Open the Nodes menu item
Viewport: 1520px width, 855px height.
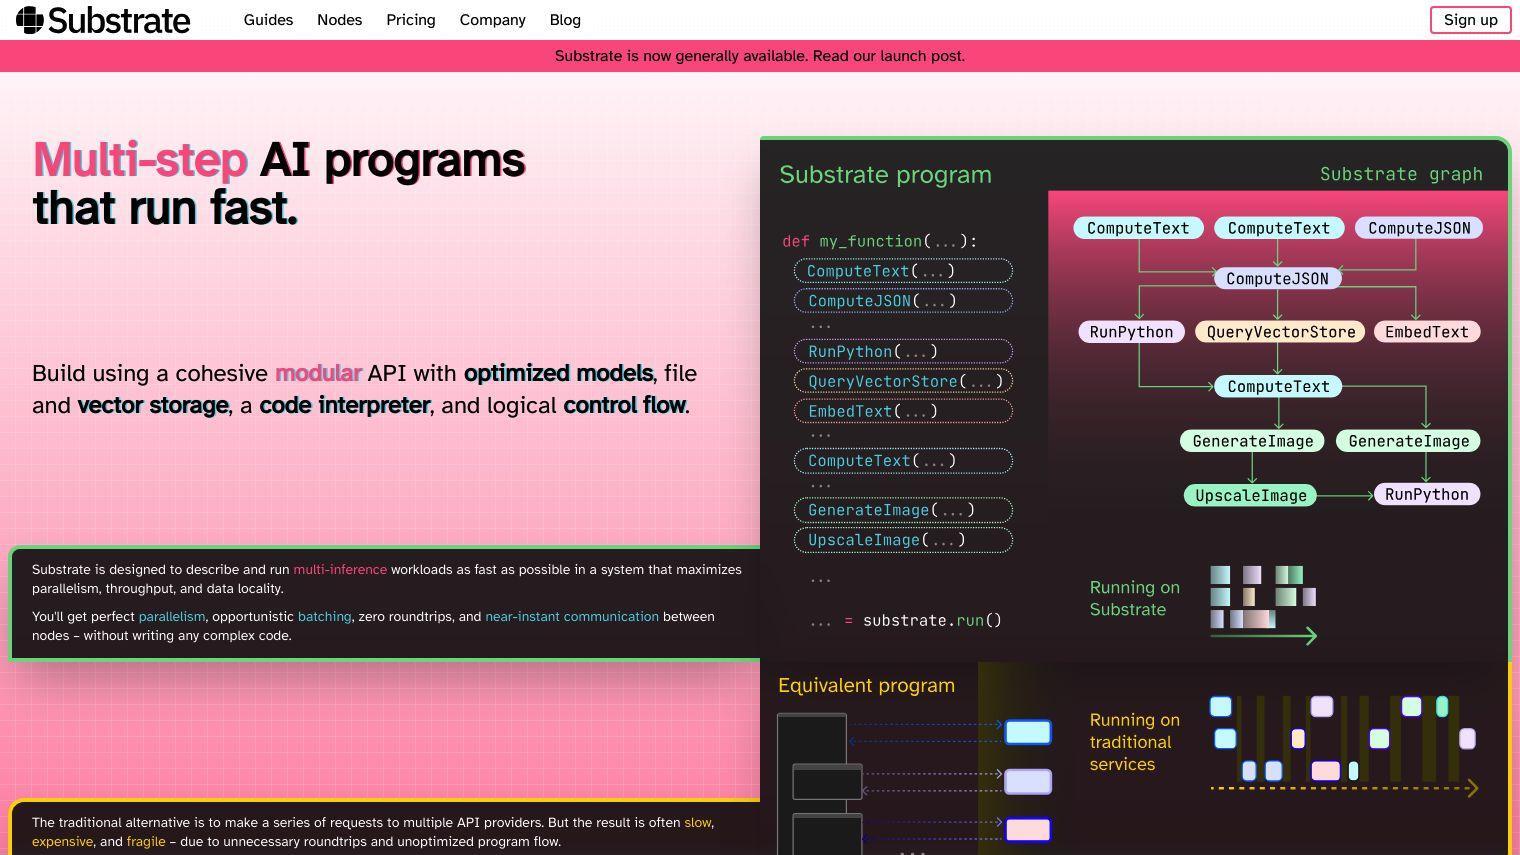[x=339, y=20]
